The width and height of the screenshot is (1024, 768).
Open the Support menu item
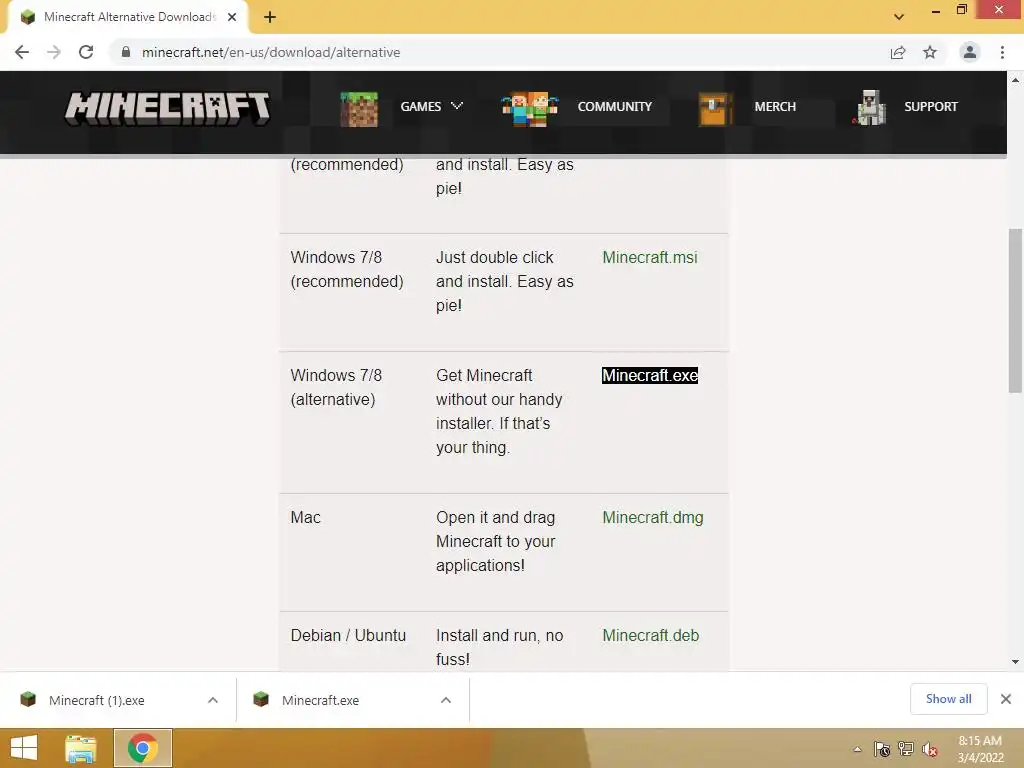coord(931,106)
